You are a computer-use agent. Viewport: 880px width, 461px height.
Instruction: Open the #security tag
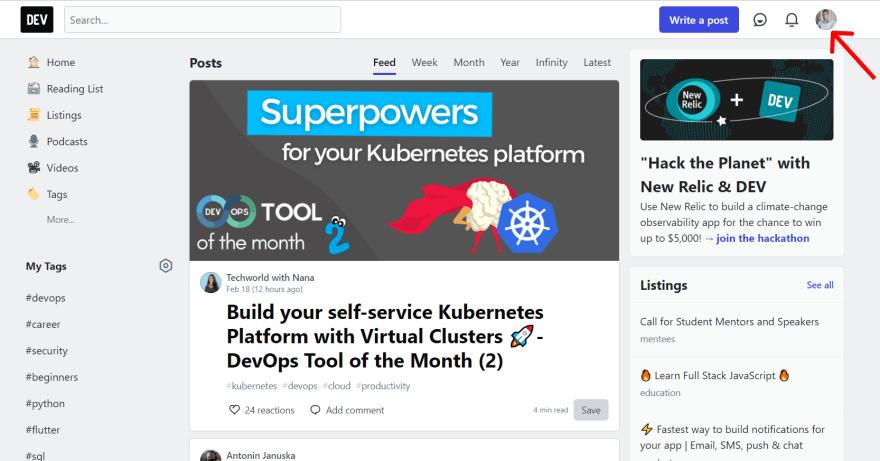click(x=47, y=350)
